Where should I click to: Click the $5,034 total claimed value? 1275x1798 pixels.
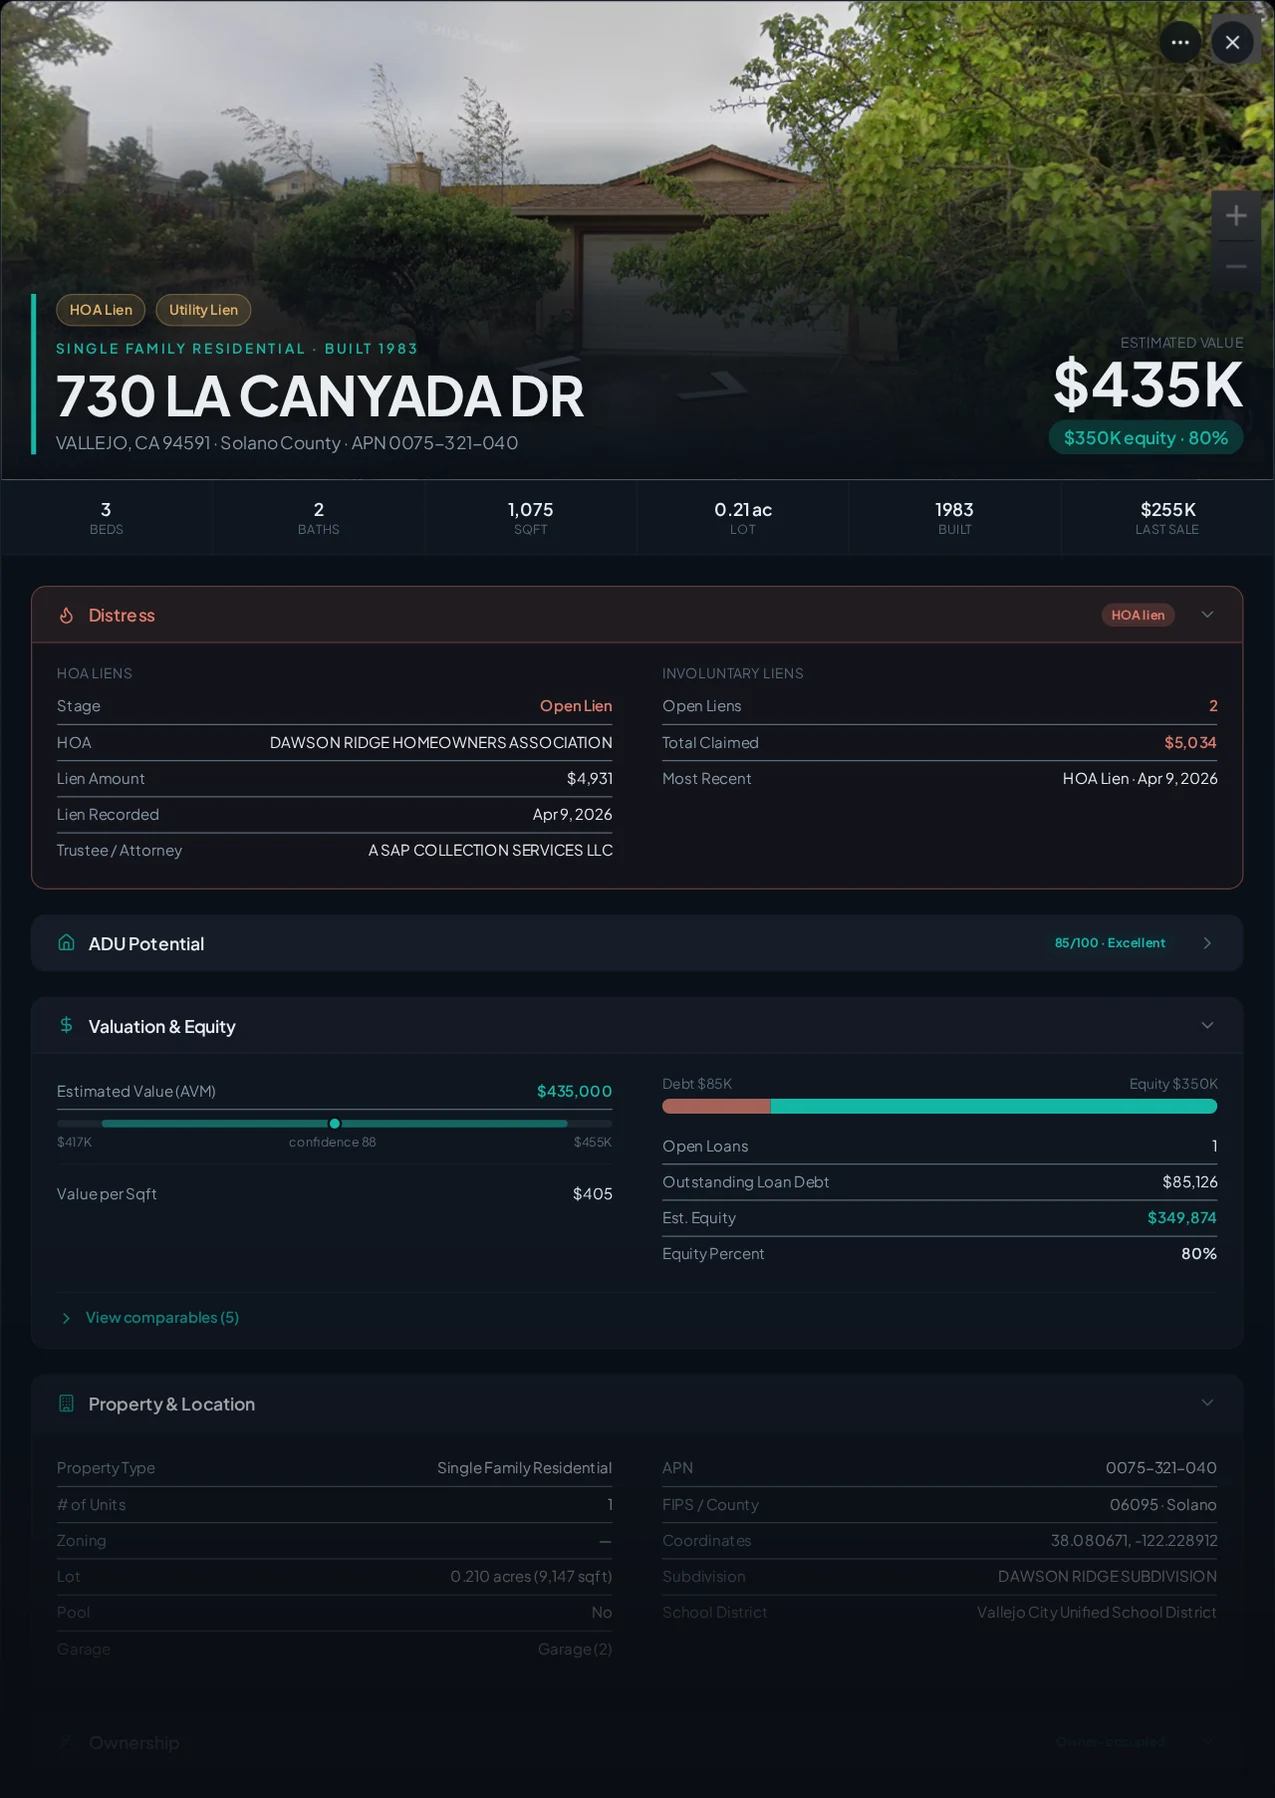point(1190,742)
